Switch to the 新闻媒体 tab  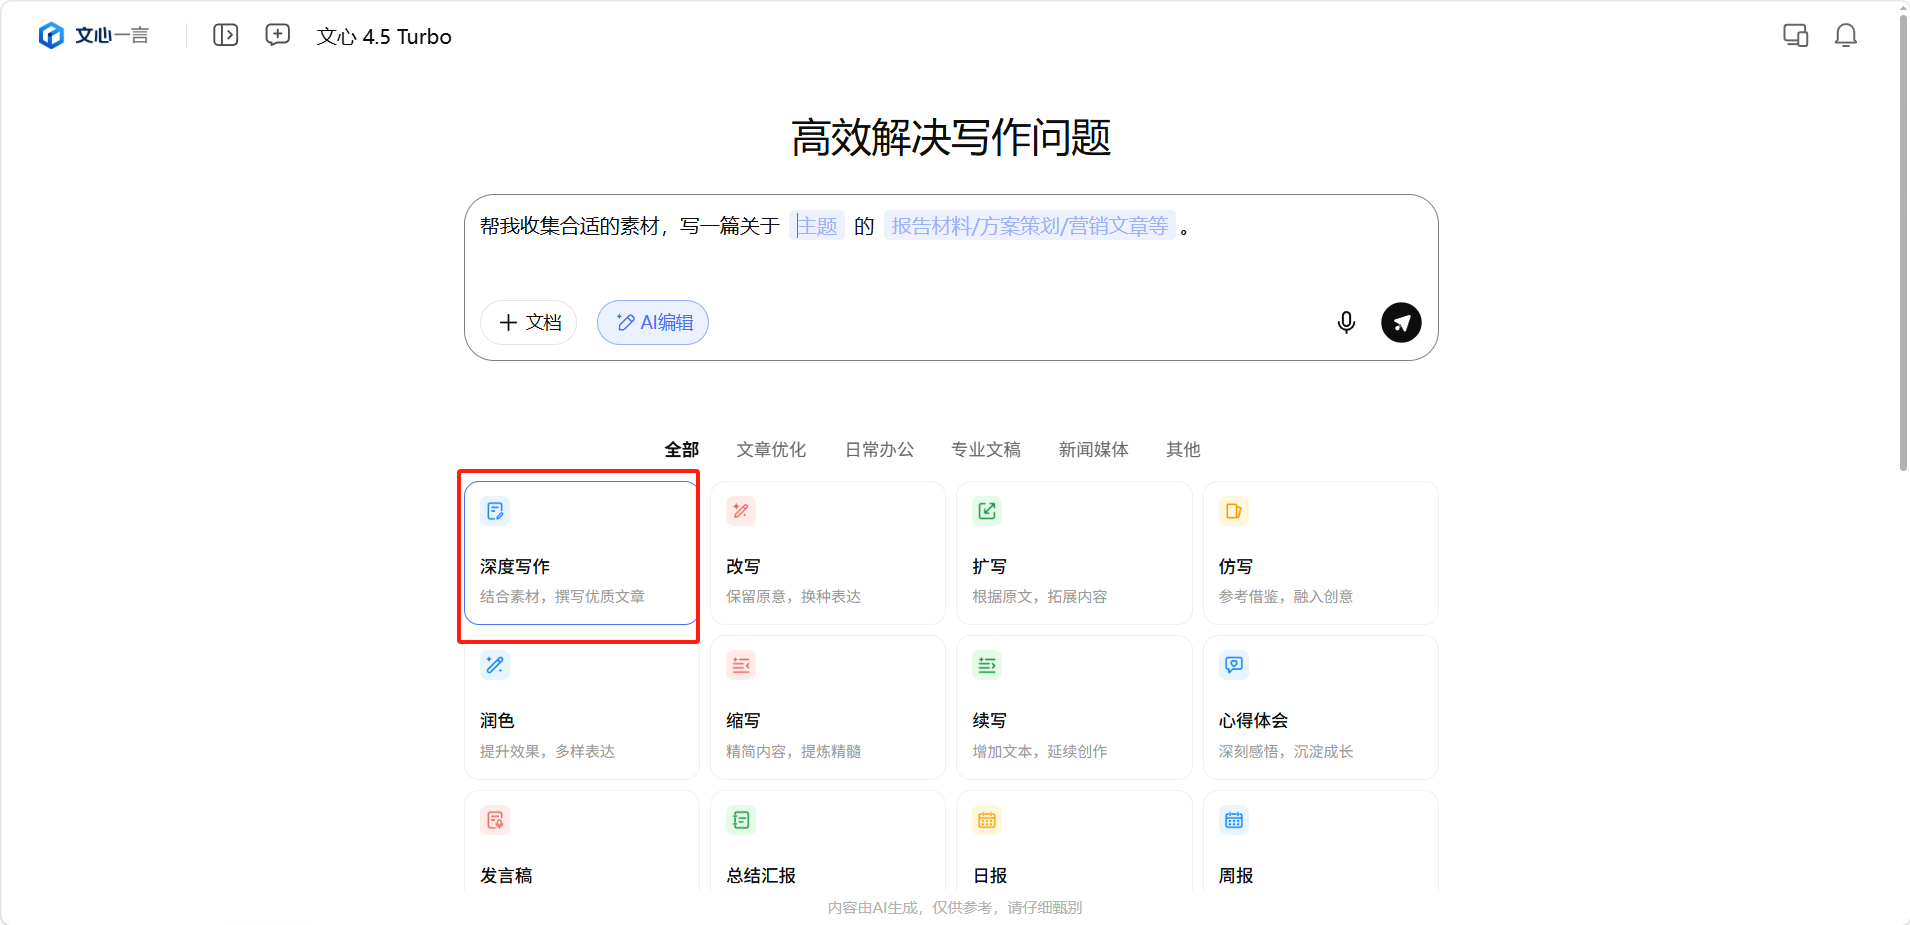click(1094, 449)
